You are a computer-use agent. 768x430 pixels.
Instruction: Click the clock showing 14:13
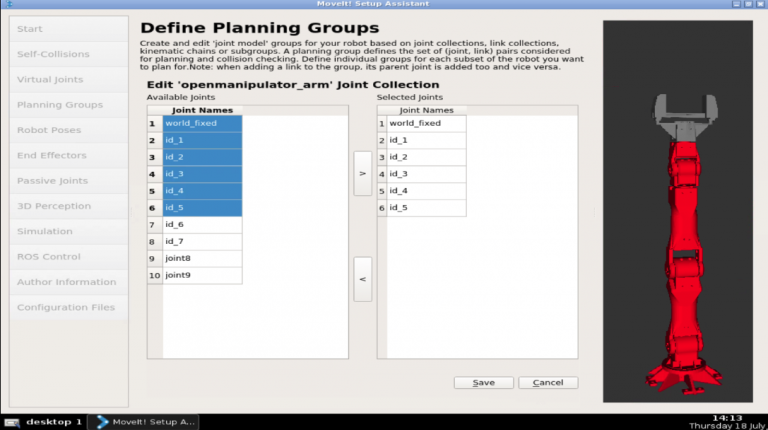click(x=727, y=418)
